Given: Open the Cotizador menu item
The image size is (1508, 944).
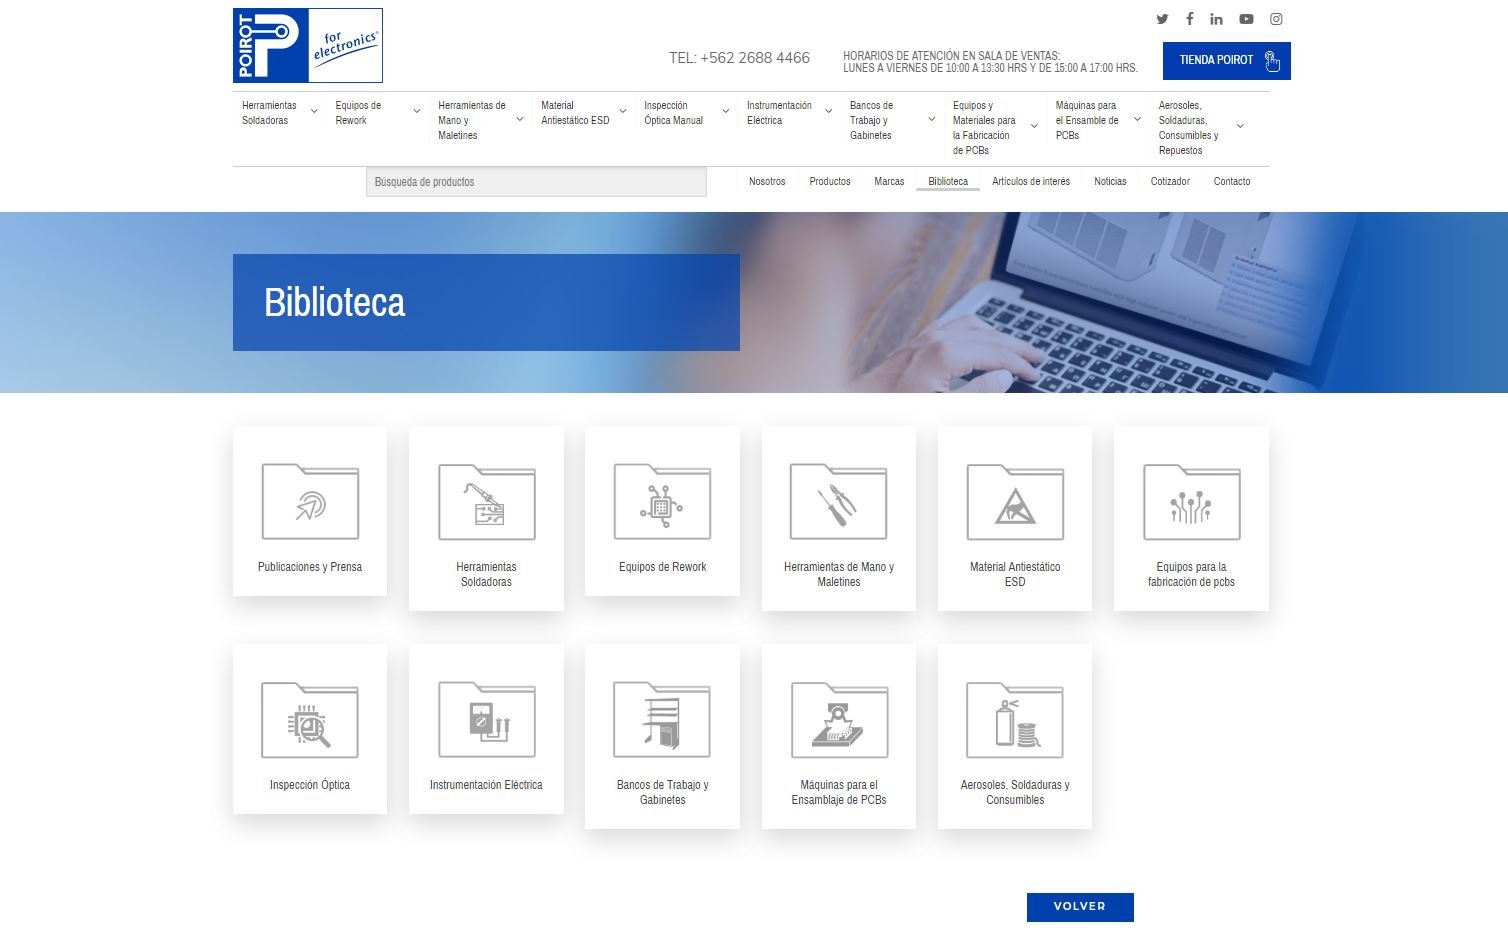Looking at the screenshot, I should coord(1170,182).
